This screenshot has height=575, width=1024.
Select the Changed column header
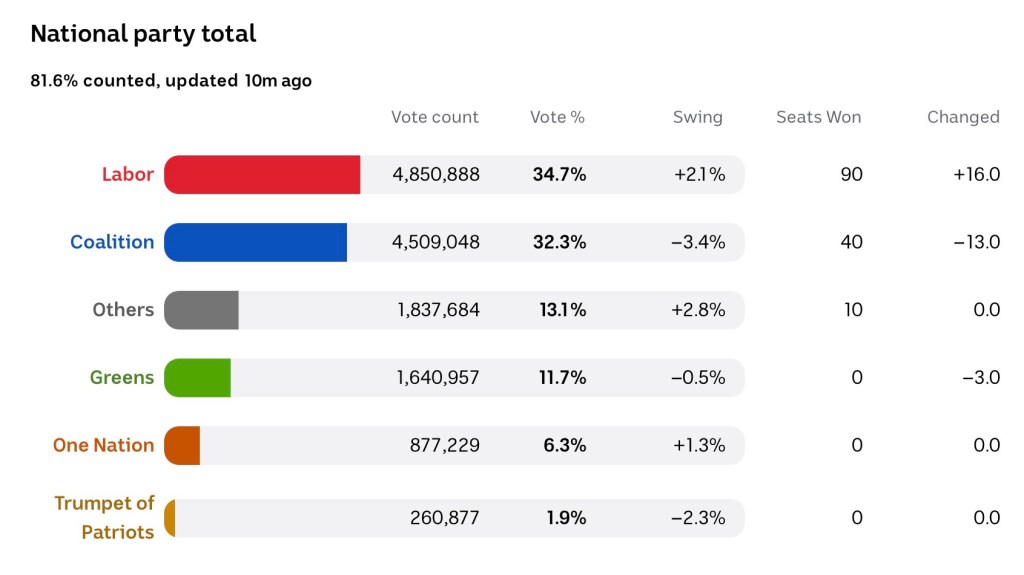pyautogui.click(x=962, y=117)
